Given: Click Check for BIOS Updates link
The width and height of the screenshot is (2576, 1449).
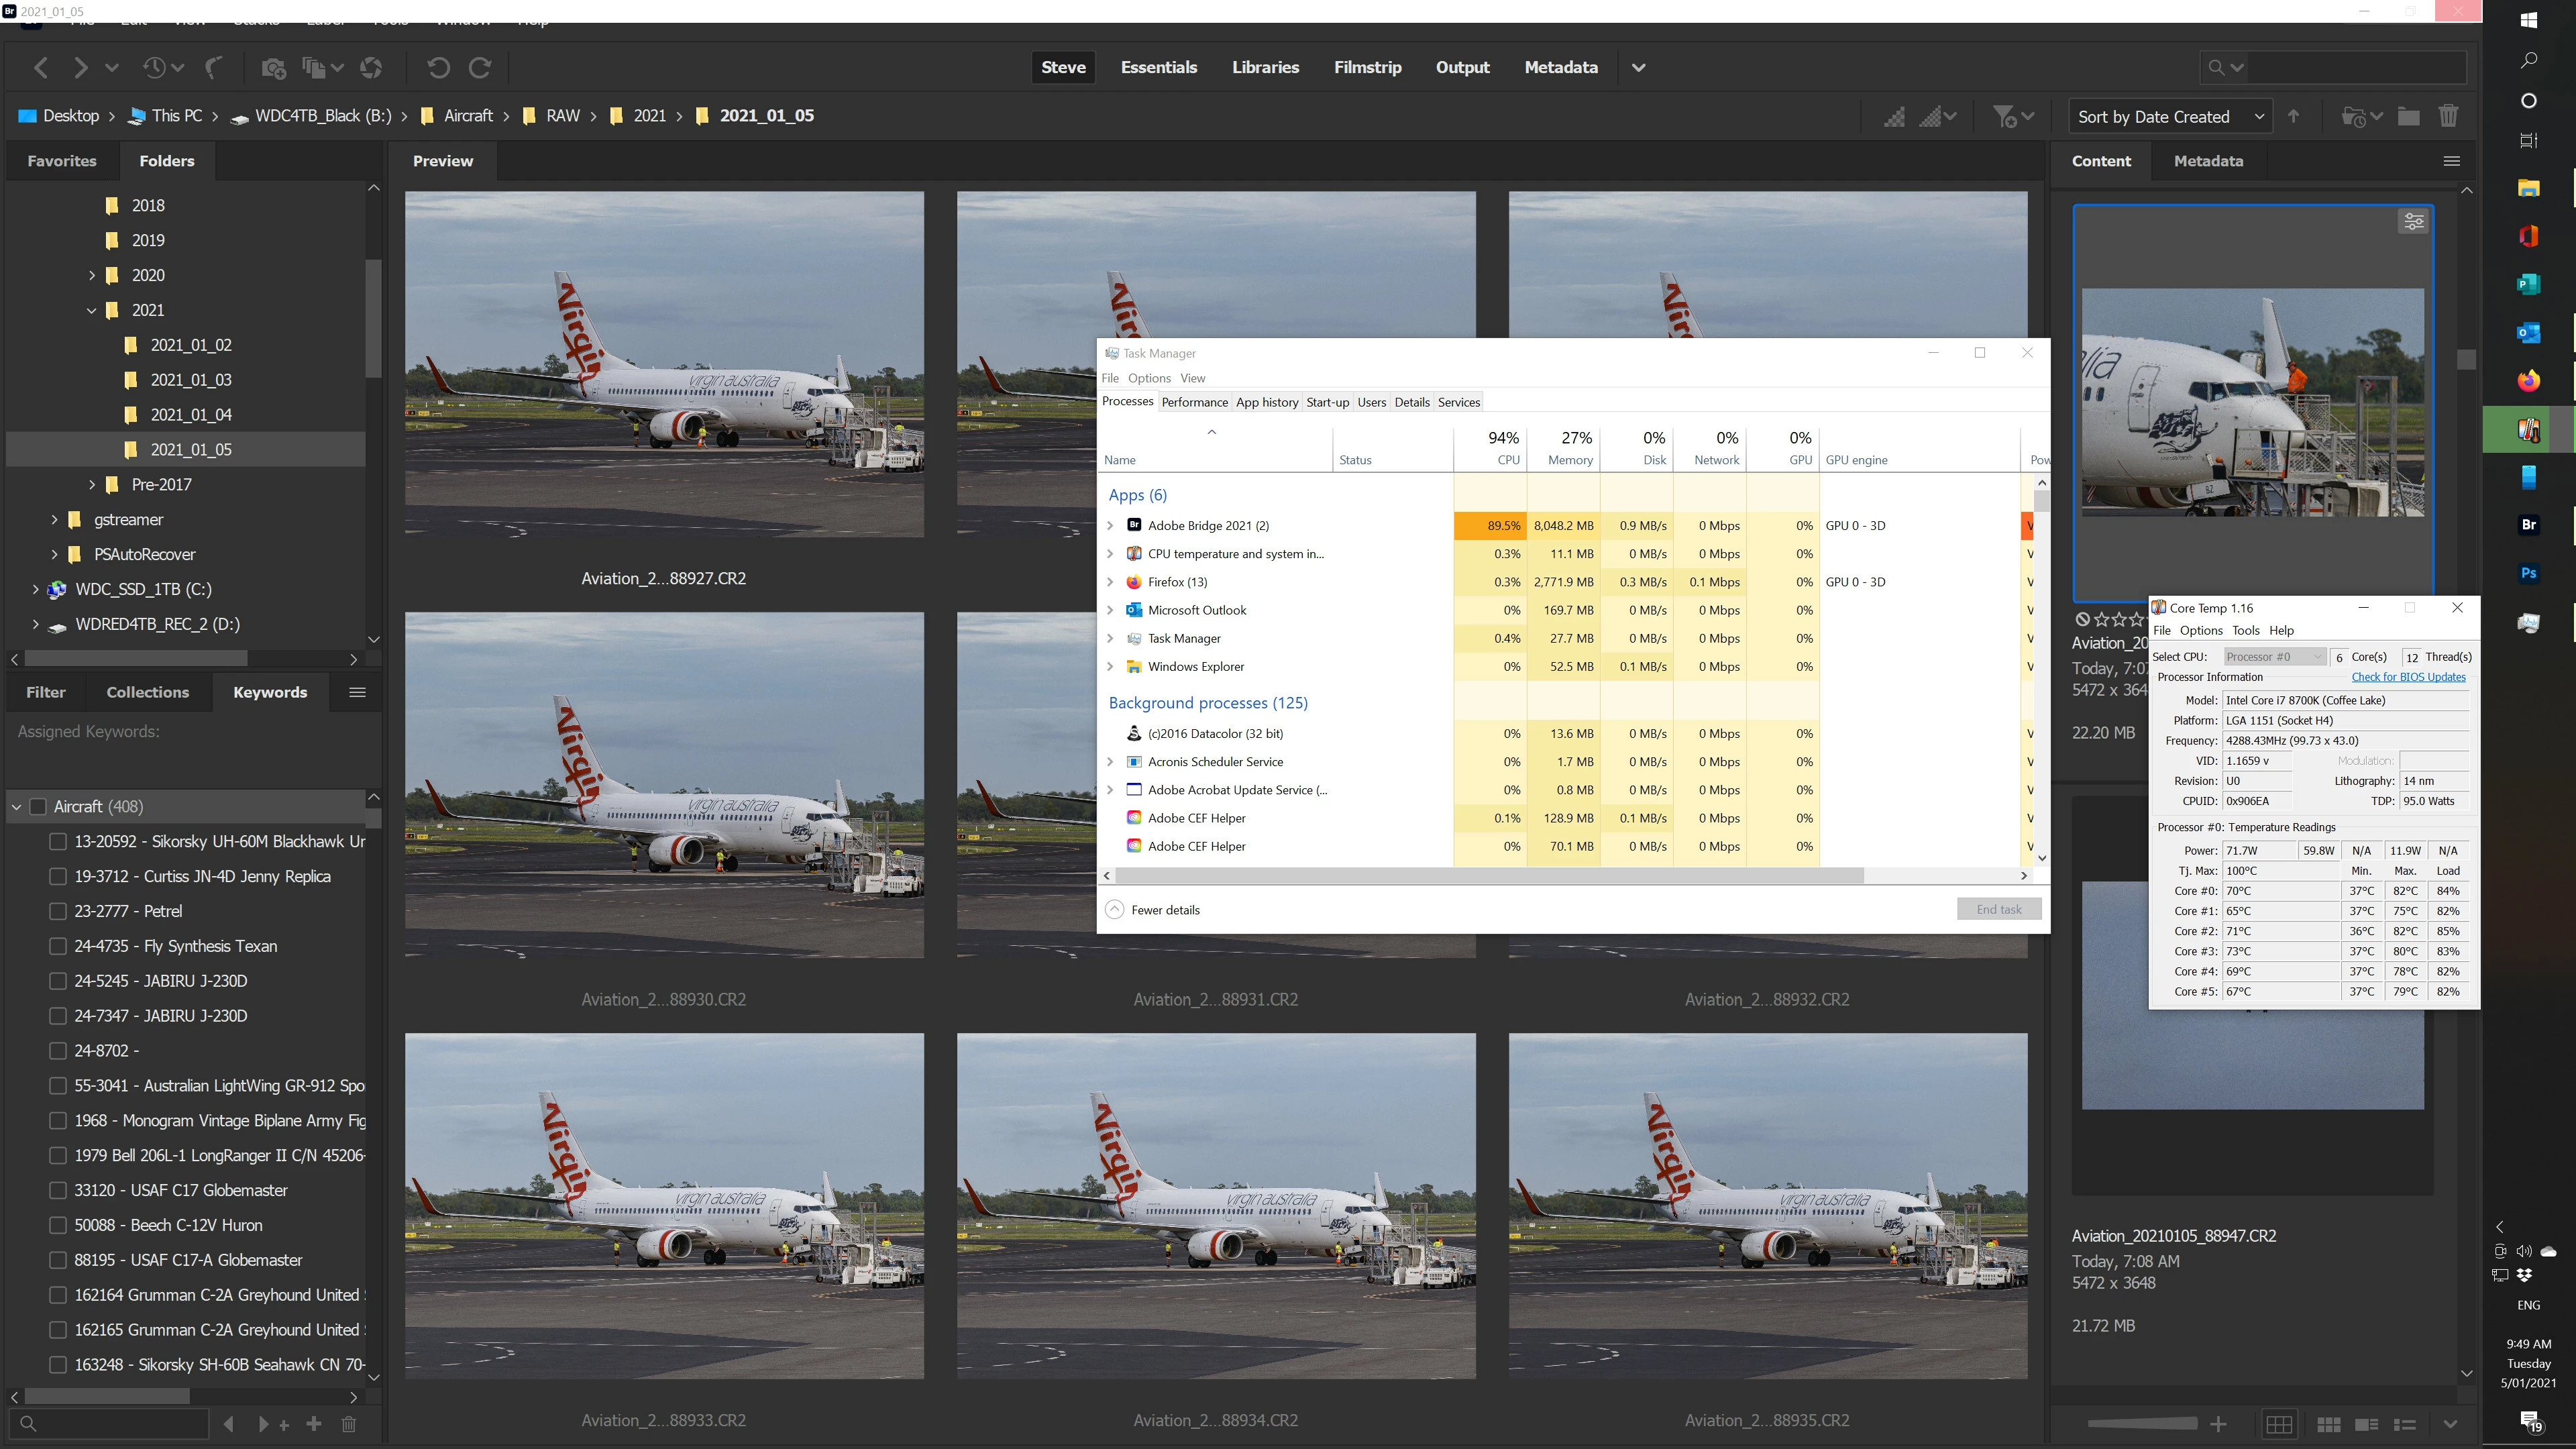Looking at the screenshot, I should point(2408,677).
